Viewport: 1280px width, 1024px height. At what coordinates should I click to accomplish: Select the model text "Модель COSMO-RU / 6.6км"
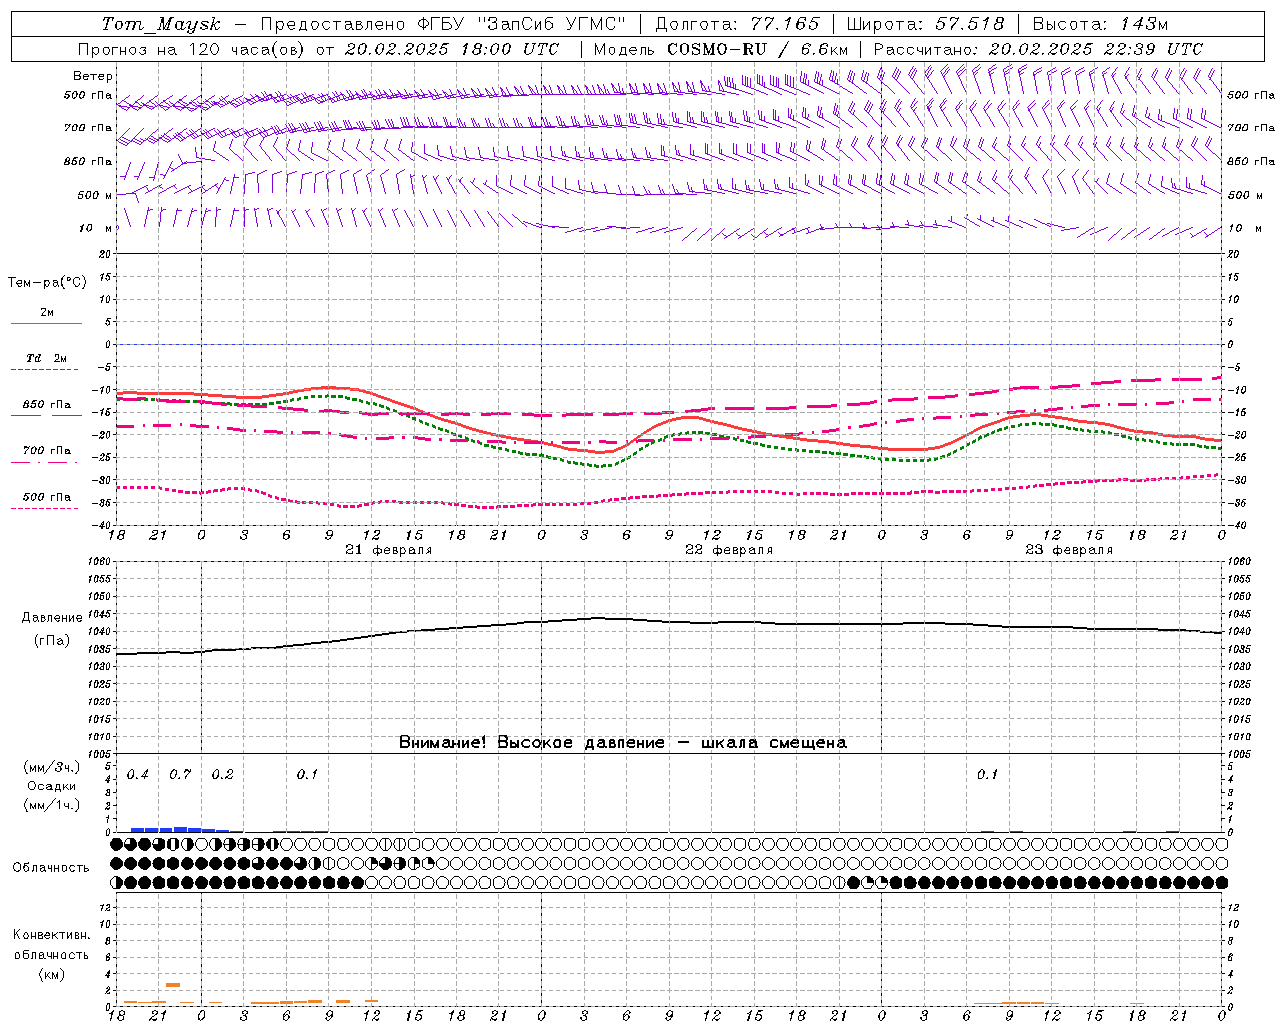[x=721, y=49]
